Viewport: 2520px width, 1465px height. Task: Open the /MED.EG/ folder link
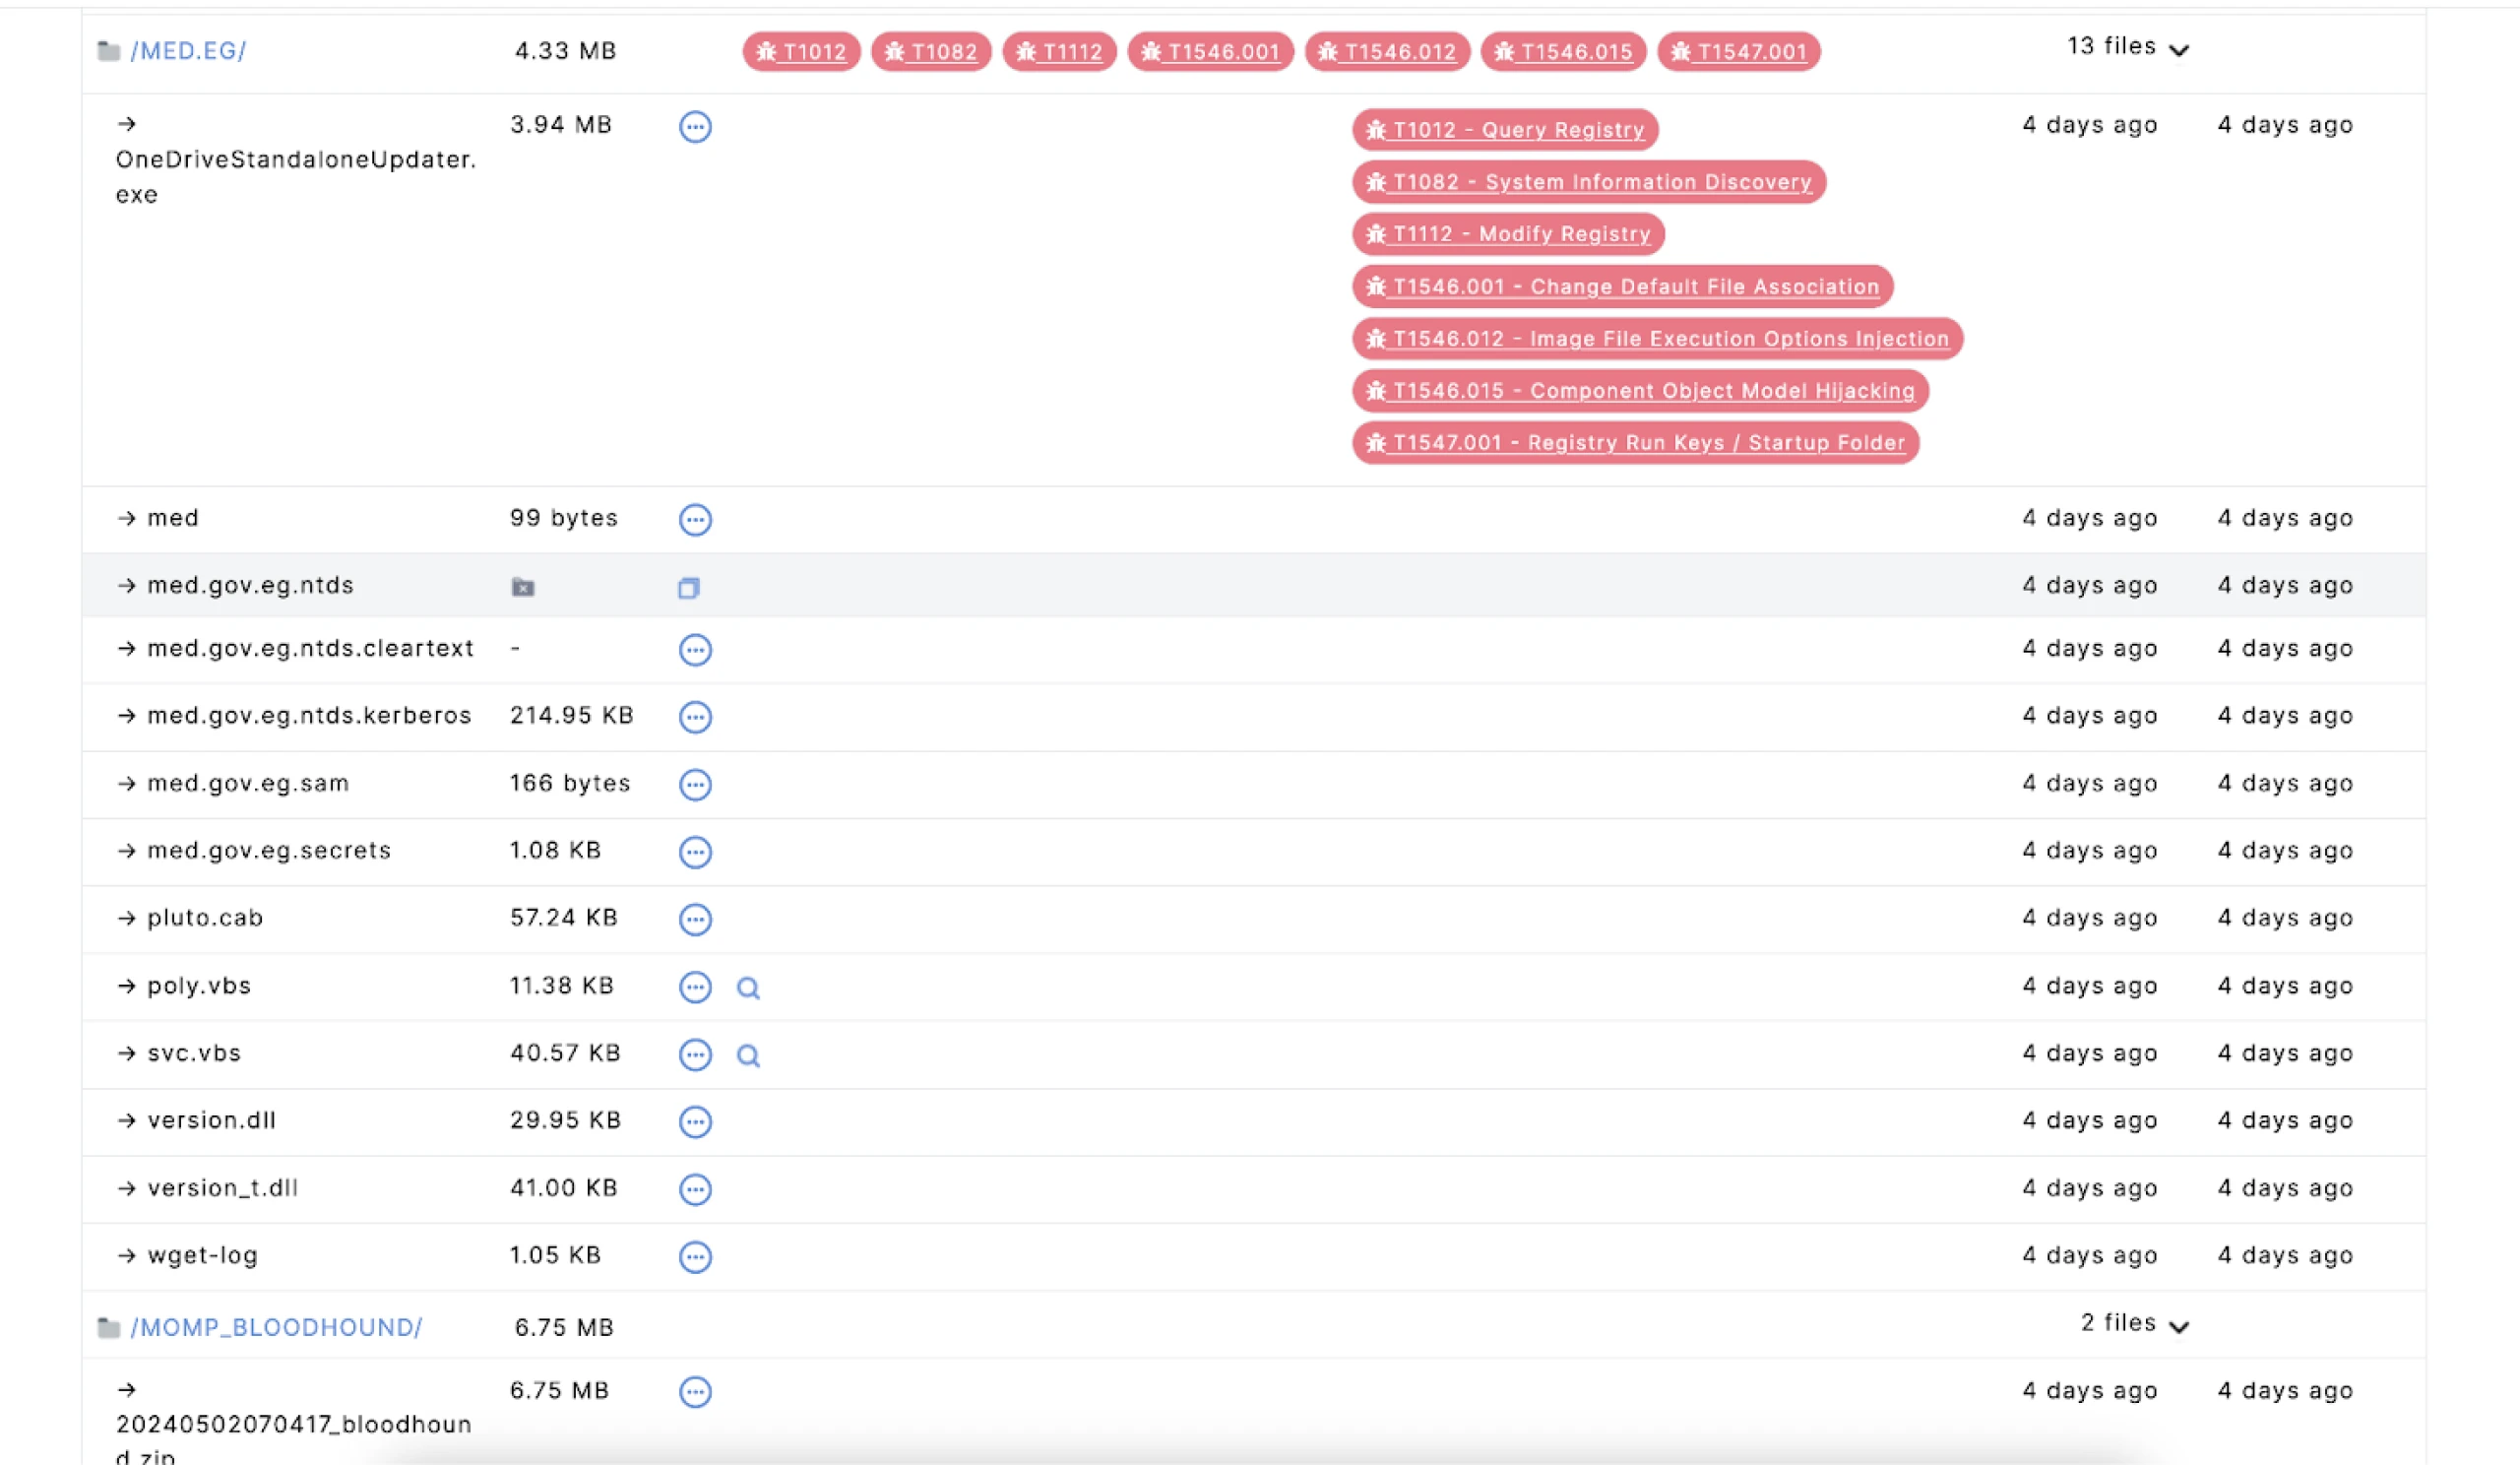[x=188, y=51]
